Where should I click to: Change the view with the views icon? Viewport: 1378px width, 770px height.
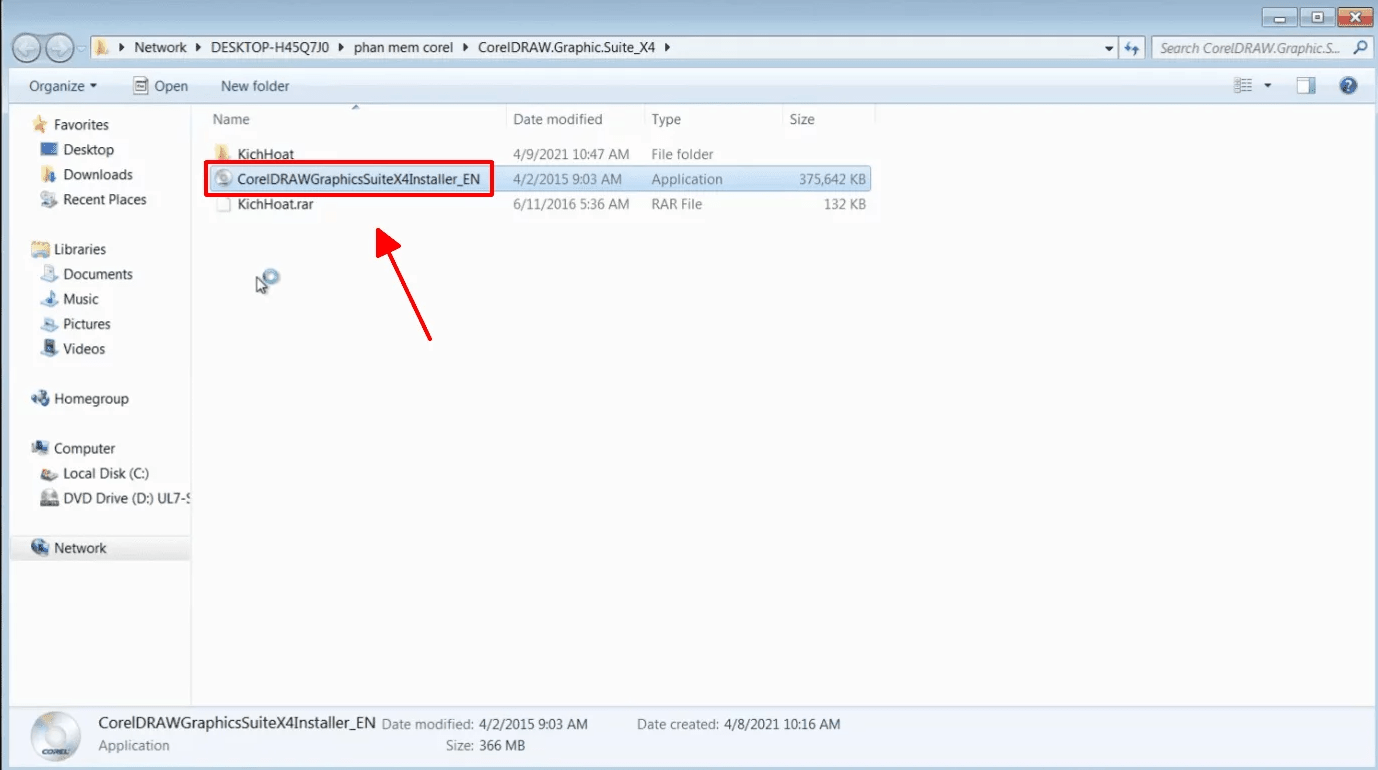click(1243, 86)
